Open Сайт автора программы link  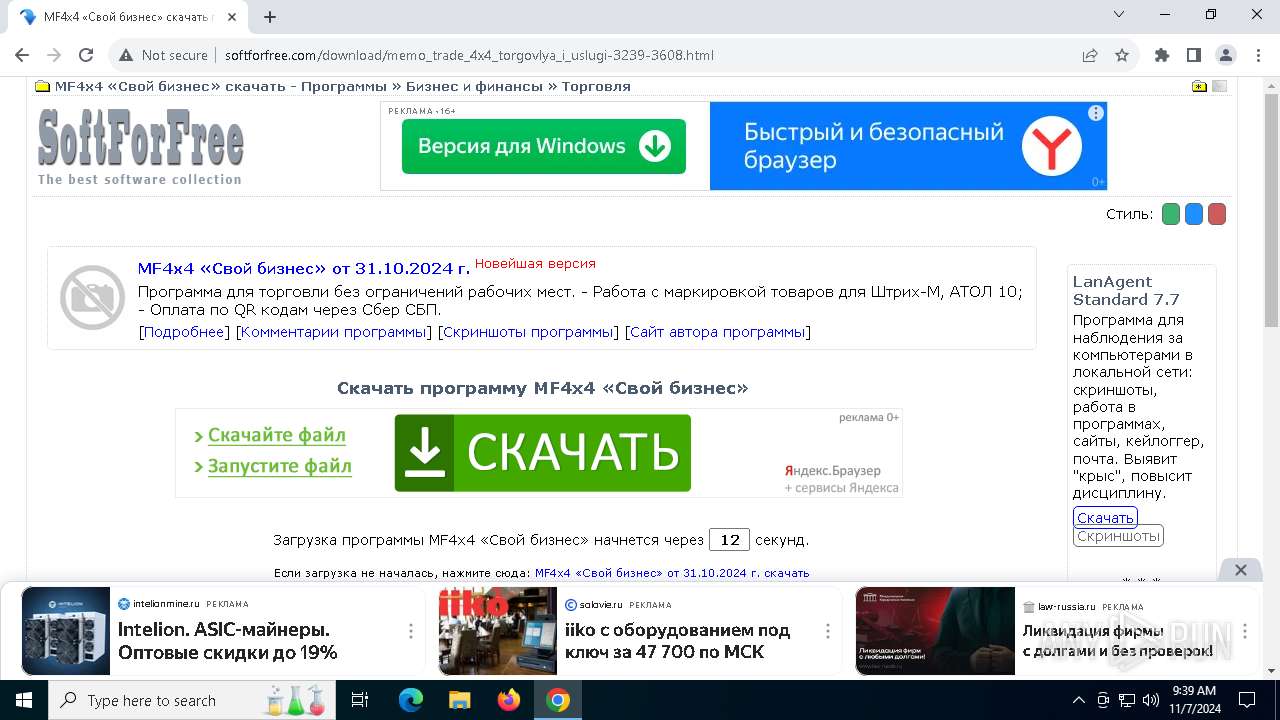(718, 332)
